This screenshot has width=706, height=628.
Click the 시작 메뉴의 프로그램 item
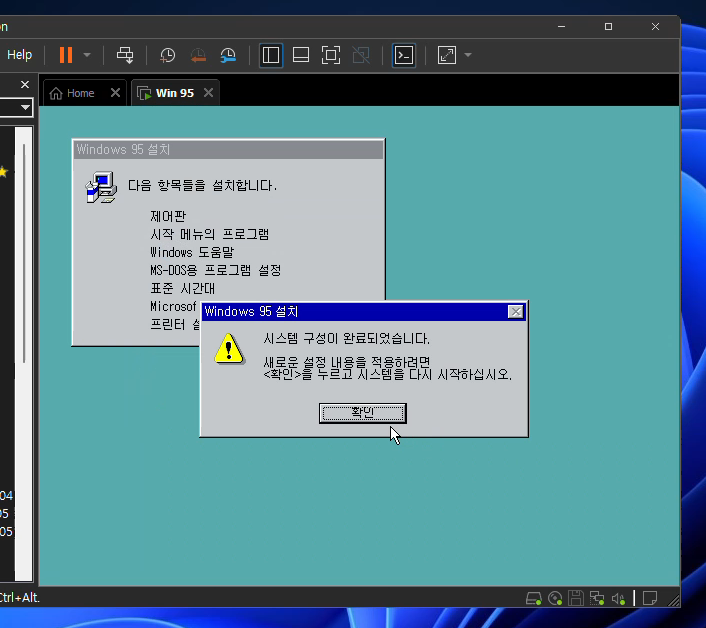tap(209, 235)
